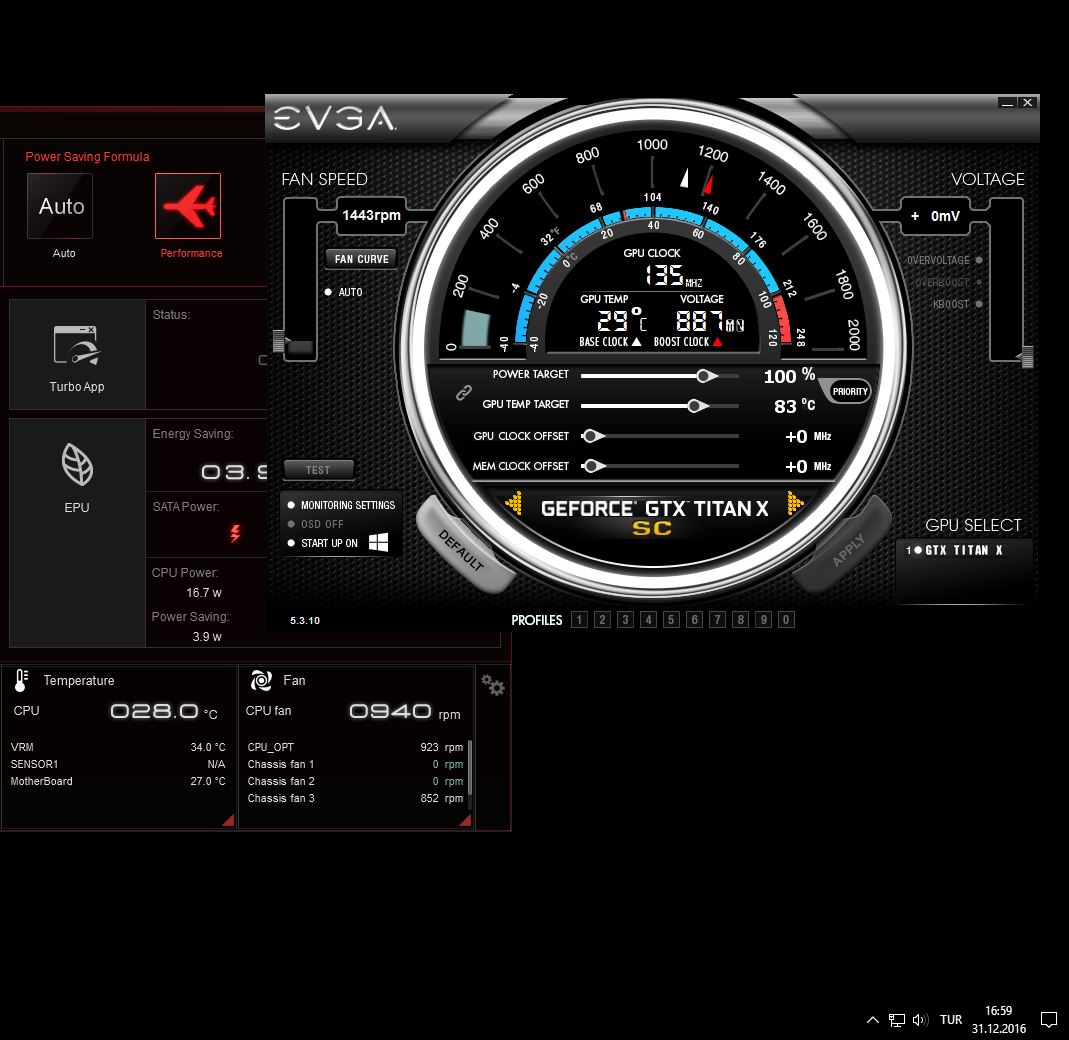Expand the Fan panel corner arrow
Screen dimensions: 1069x1040
465,820
